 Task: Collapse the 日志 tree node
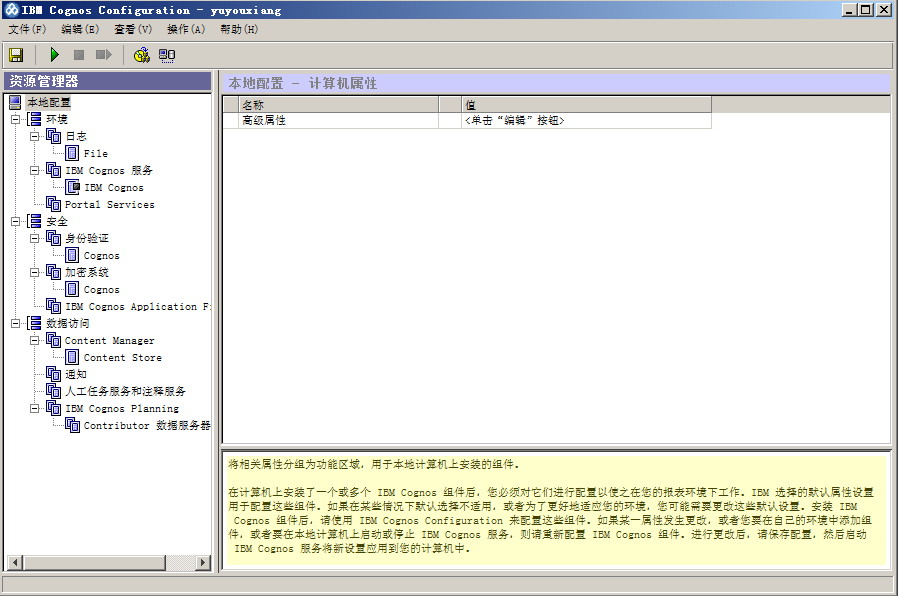(x=34, y=136)
